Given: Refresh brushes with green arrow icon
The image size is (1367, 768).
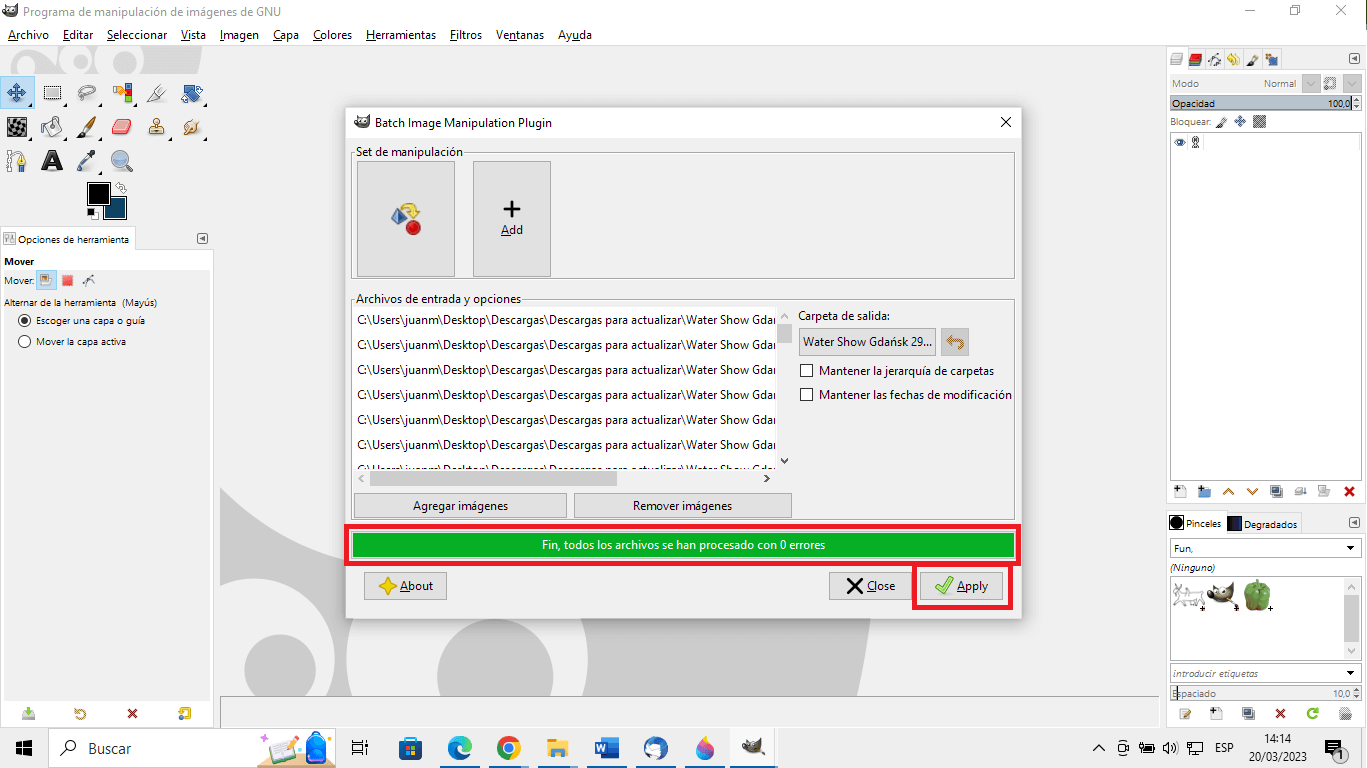Looking at the screenshot, I should pyautogui.click(x=1312, y=713).
